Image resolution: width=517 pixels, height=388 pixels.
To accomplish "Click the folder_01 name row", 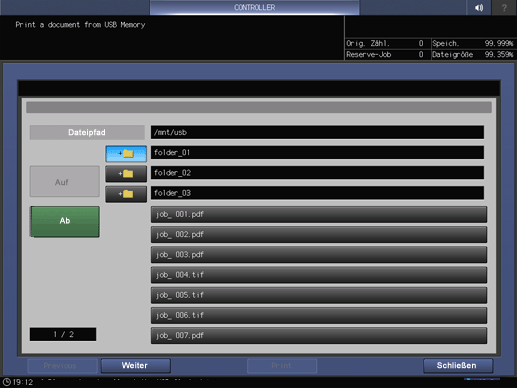I will click(317, 152).
